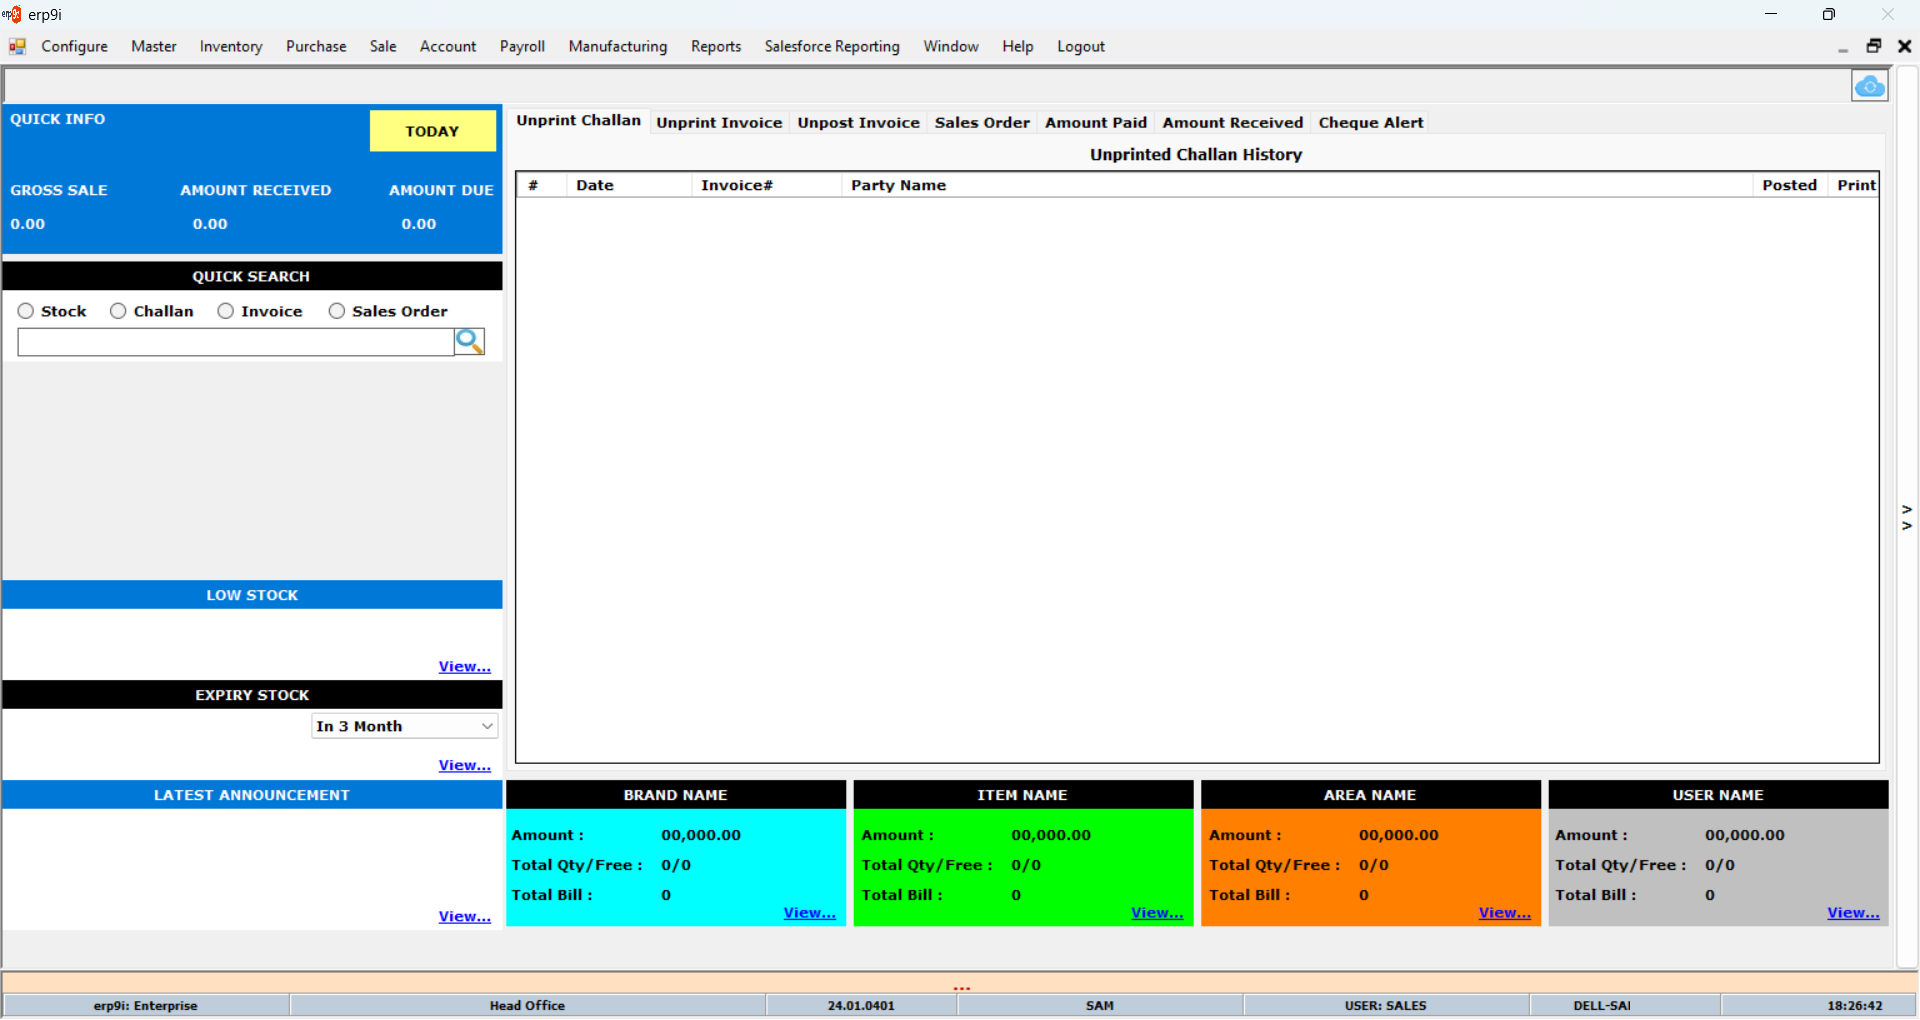Click the quick search text field
1920x1020 pixels.
pyautogui.click(x=236, y=343)
